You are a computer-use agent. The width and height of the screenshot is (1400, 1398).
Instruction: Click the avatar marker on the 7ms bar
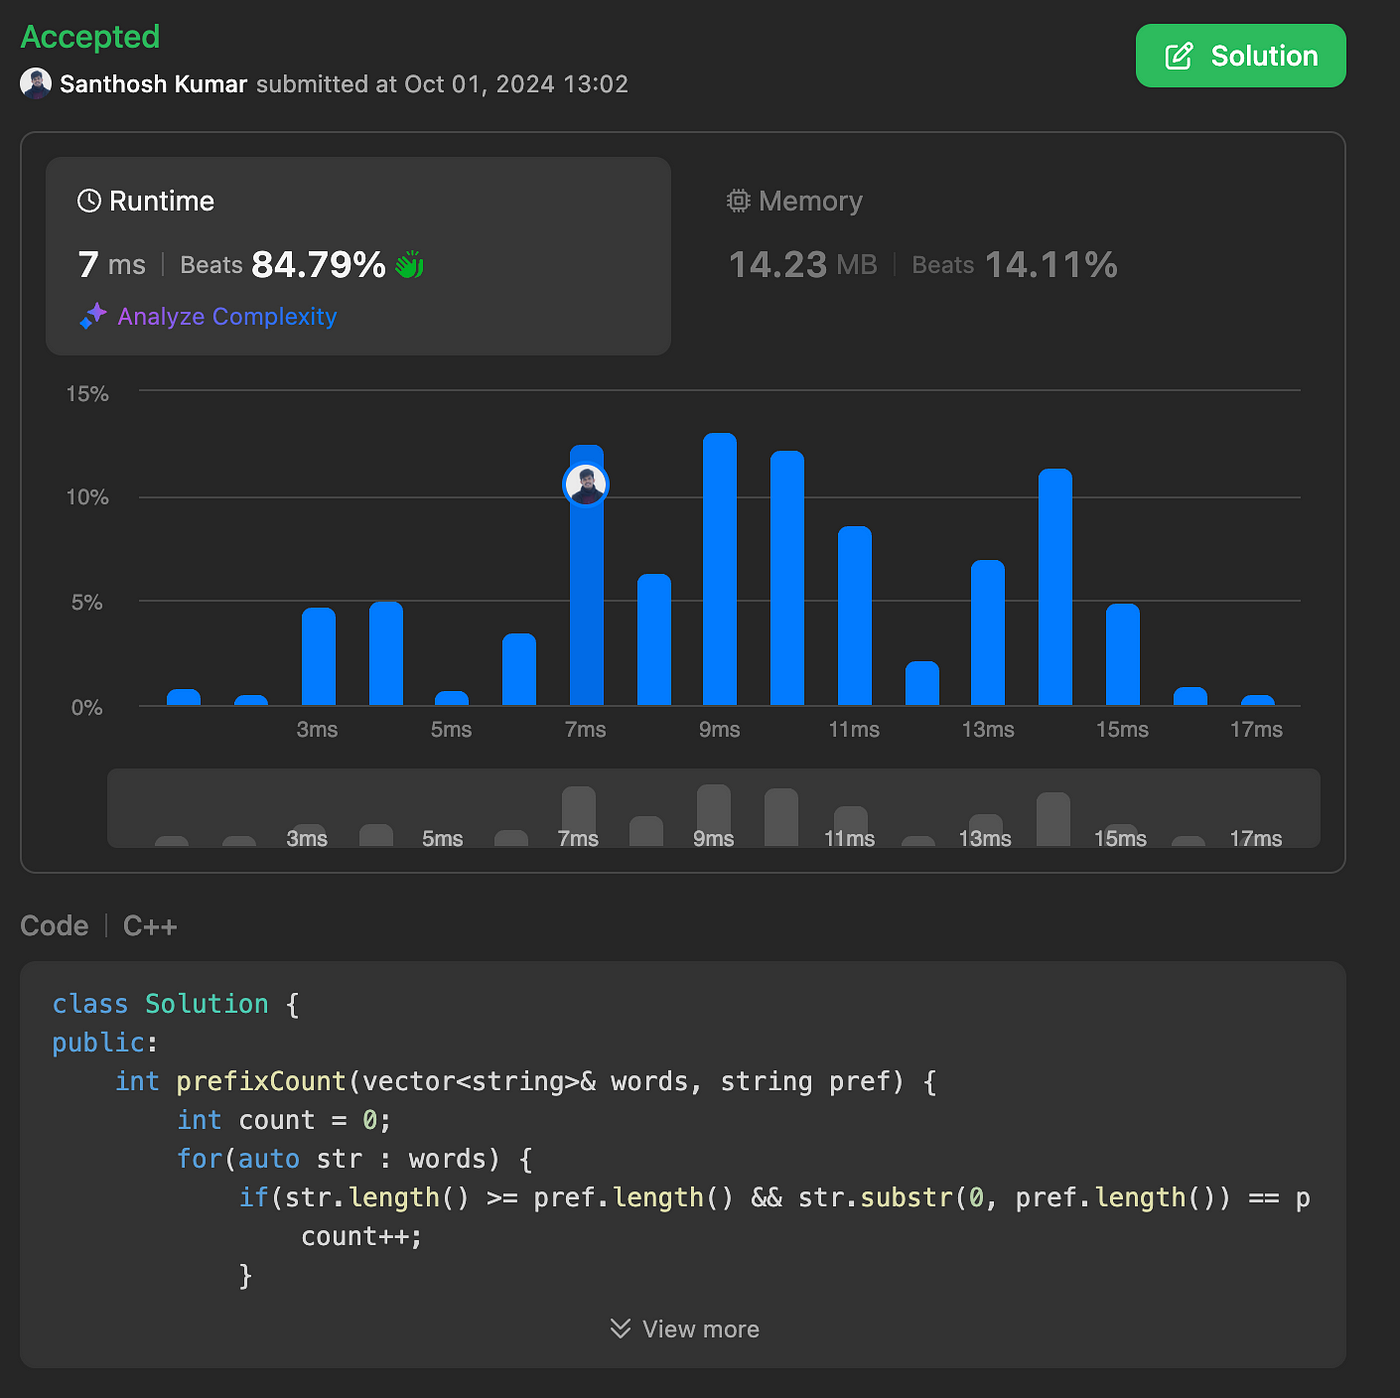click(586, 485)
